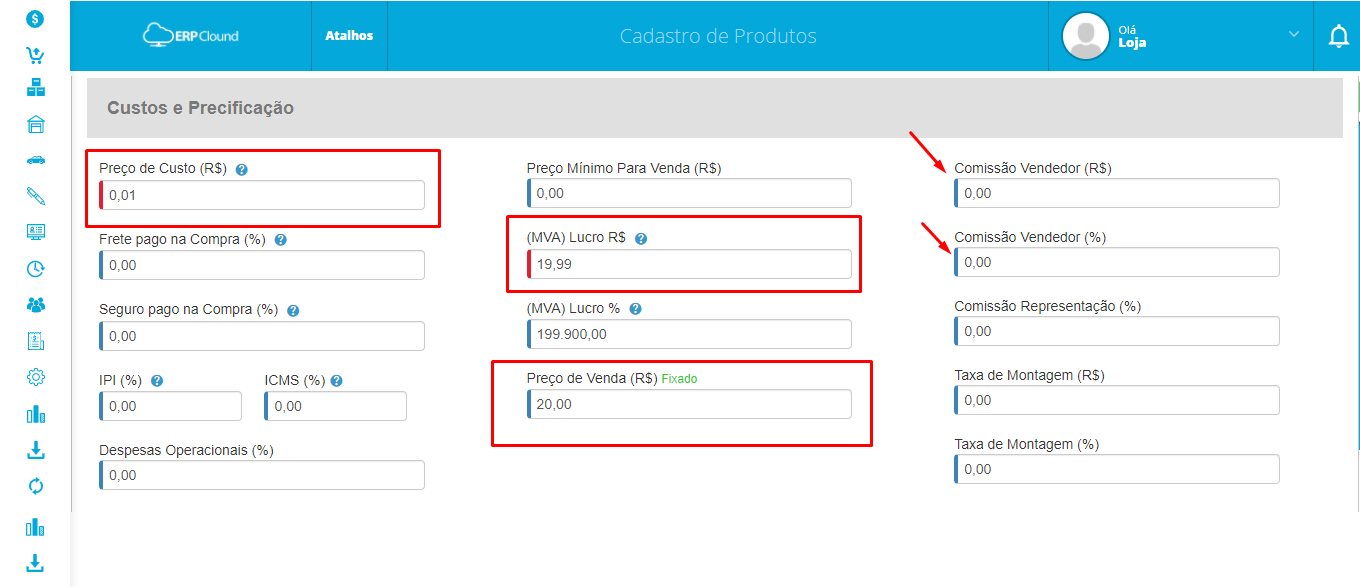Click the circular refresh arrows icon
Screen dimensions: 1360x588
pos(35,486)
